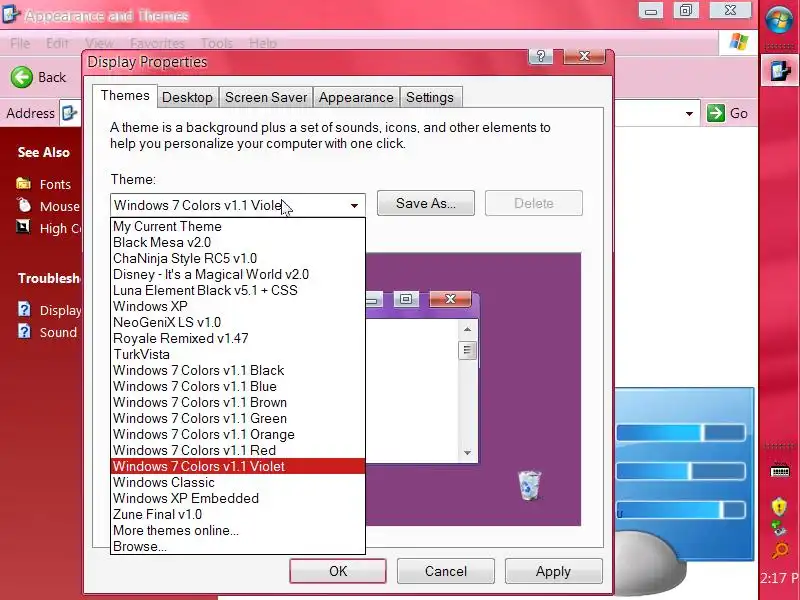Choose More themes online... entry
This screenshot has height=600, width=800.
[x=238, y=530]
